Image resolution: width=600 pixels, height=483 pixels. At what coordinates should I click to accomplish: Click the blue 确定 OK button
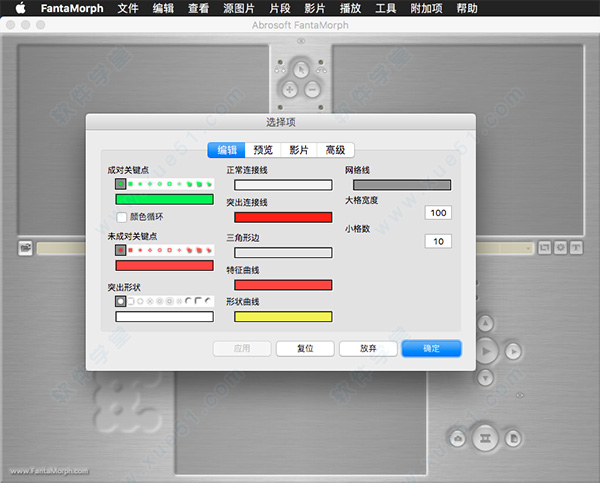tap(432, 349)
